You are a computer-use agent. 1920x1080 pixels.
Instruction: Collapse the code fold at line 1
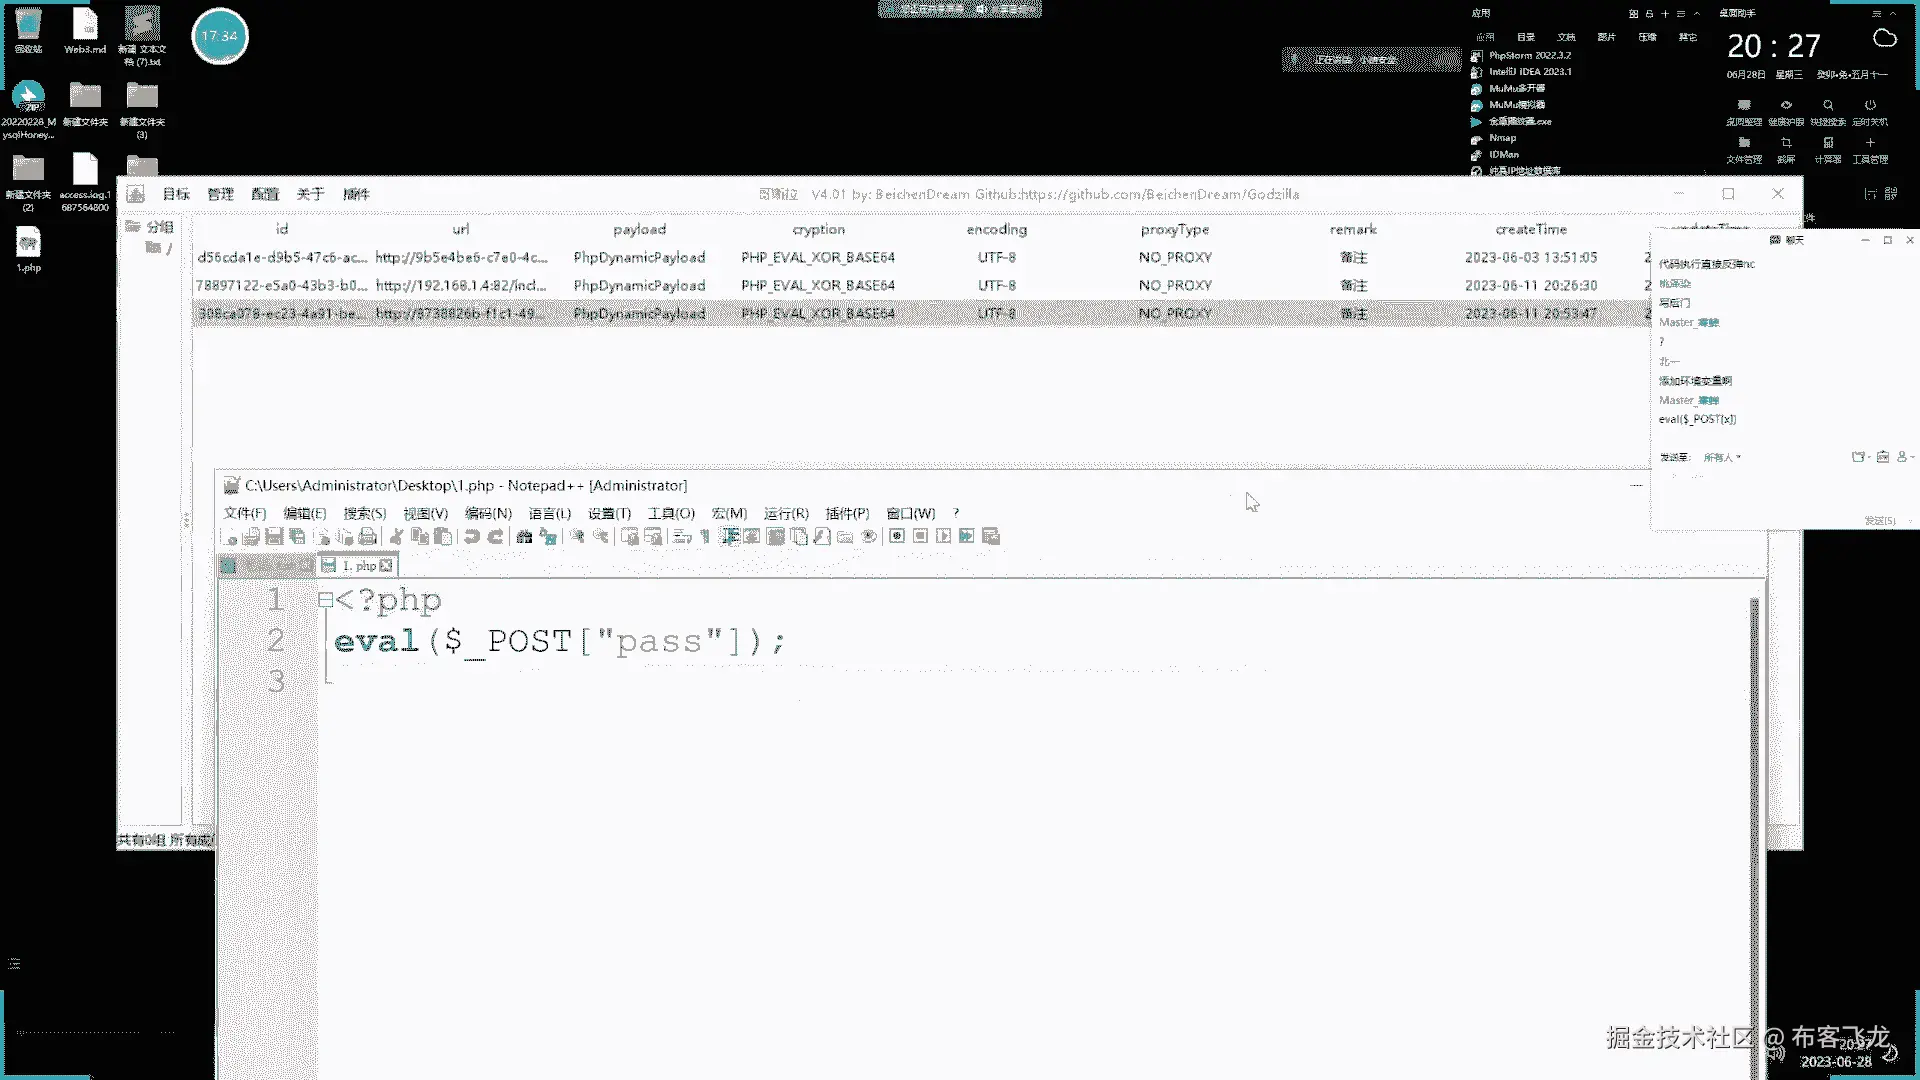coord(325,600)
